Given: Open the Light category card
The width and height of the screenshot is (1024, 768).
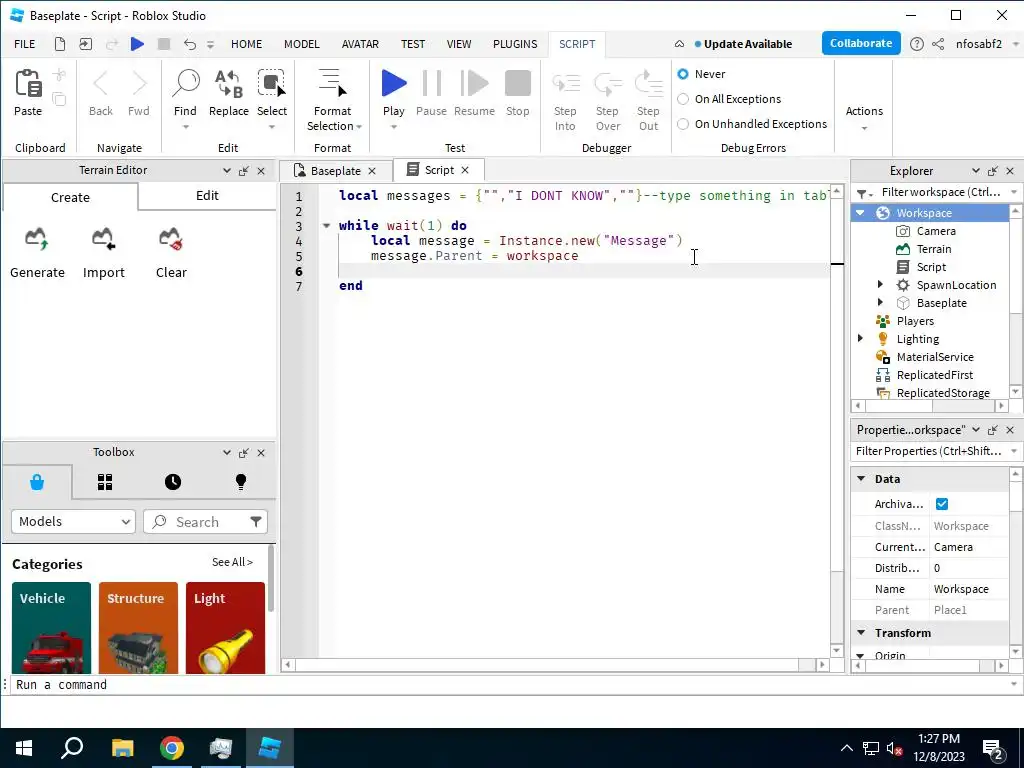Looking at the screenshot, I should click(225, 628).
